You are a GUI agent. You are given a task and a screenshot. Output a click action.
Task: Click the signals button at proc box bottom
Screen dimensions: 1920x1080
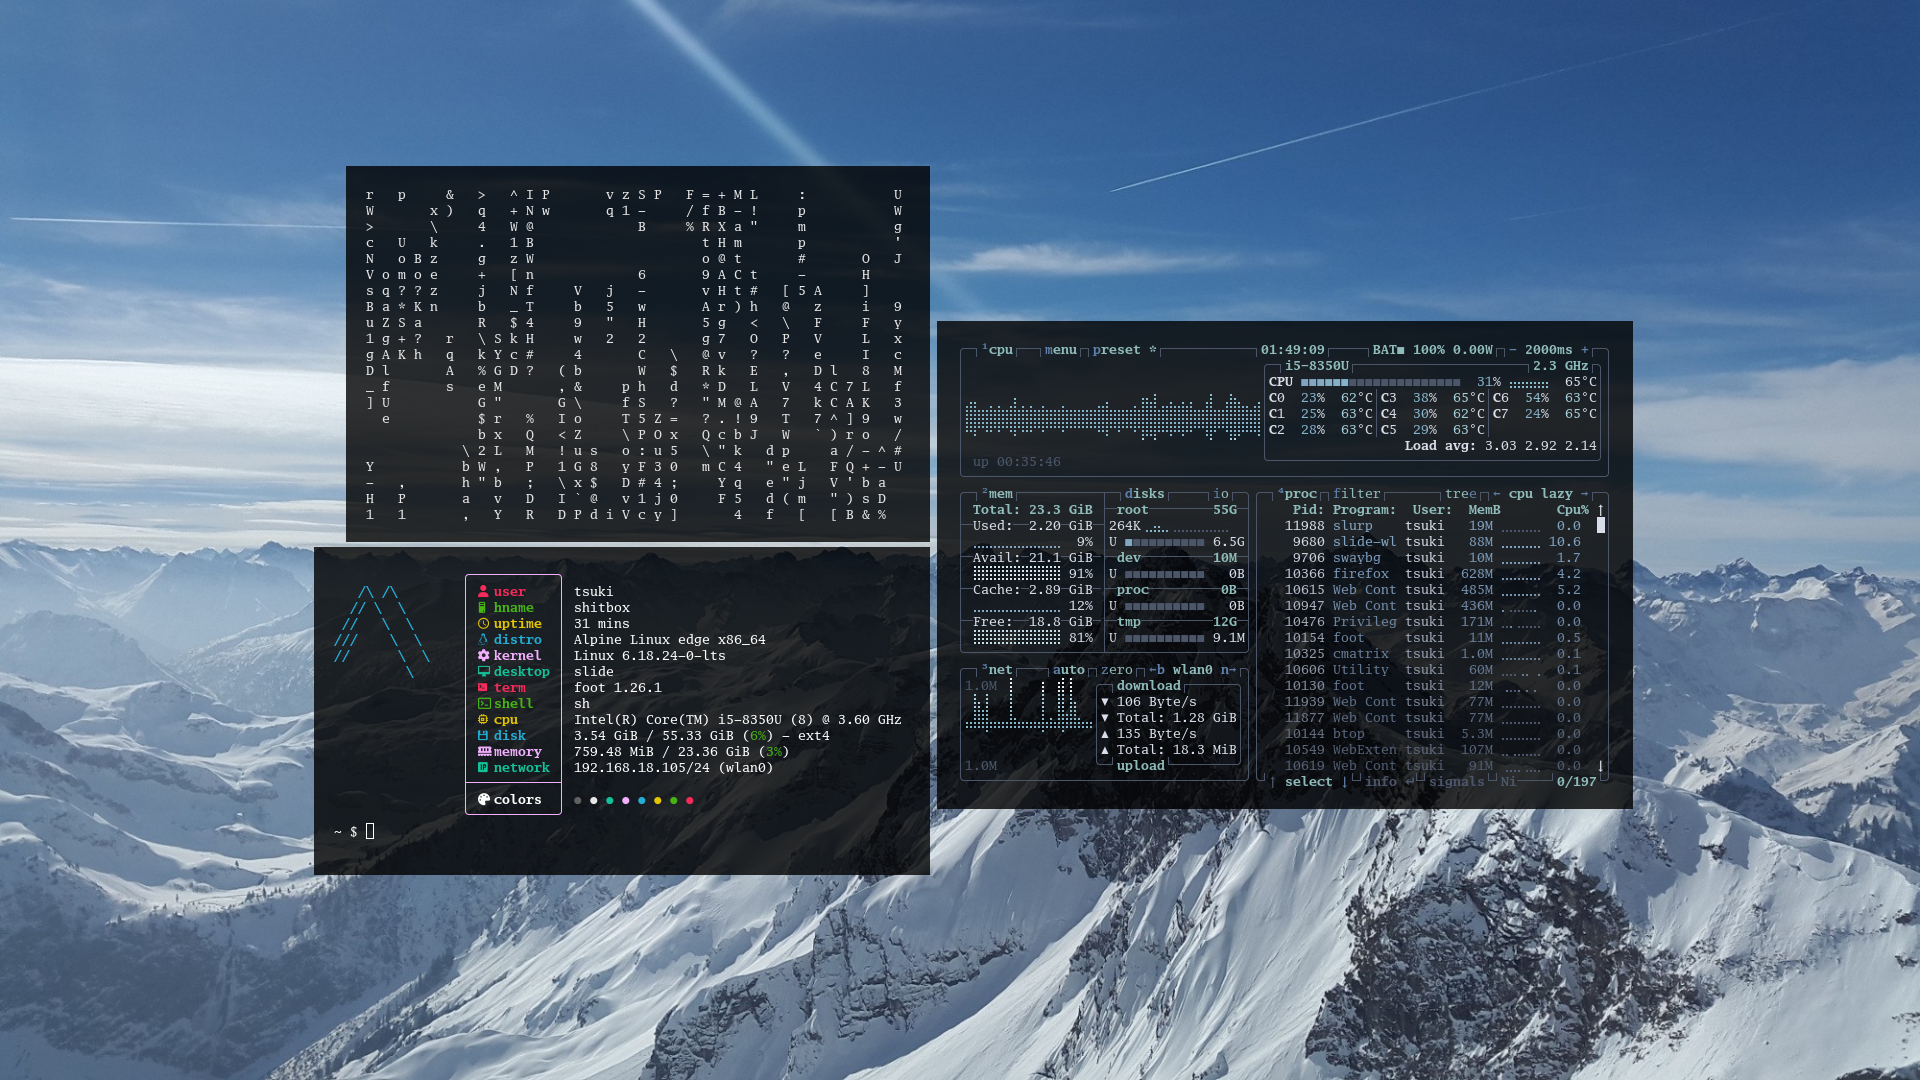[x=1456, y=782]
